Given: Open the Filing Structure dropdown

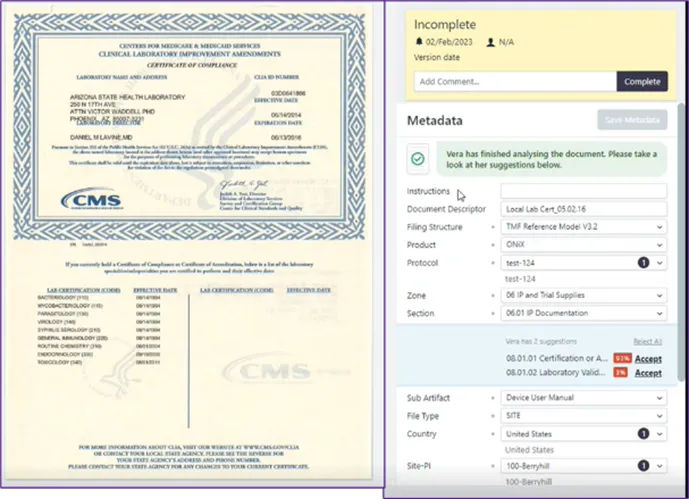Looking at the screenshot, I should 584,227.
